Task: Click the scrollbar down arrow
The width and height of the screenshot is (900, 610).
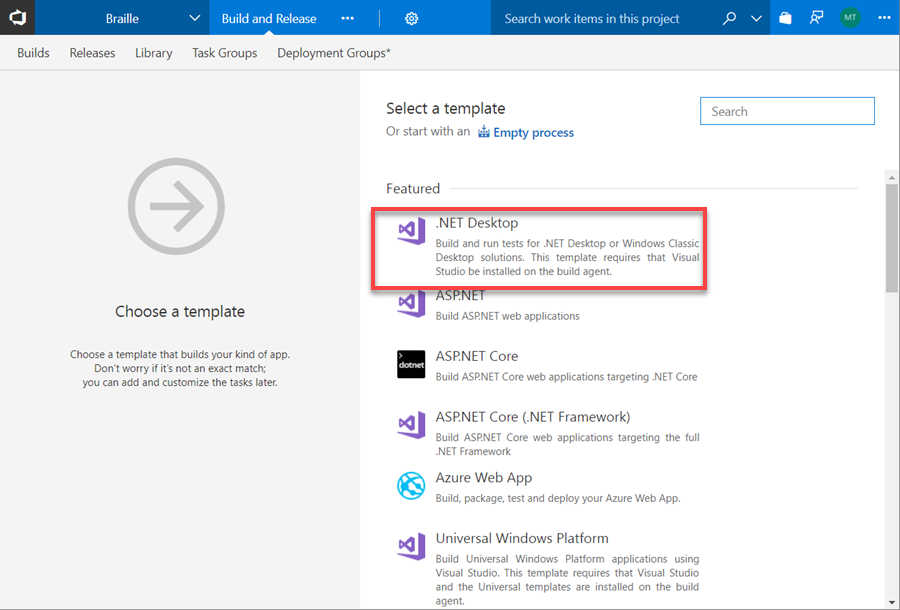Action: click(x=891, y=602)
